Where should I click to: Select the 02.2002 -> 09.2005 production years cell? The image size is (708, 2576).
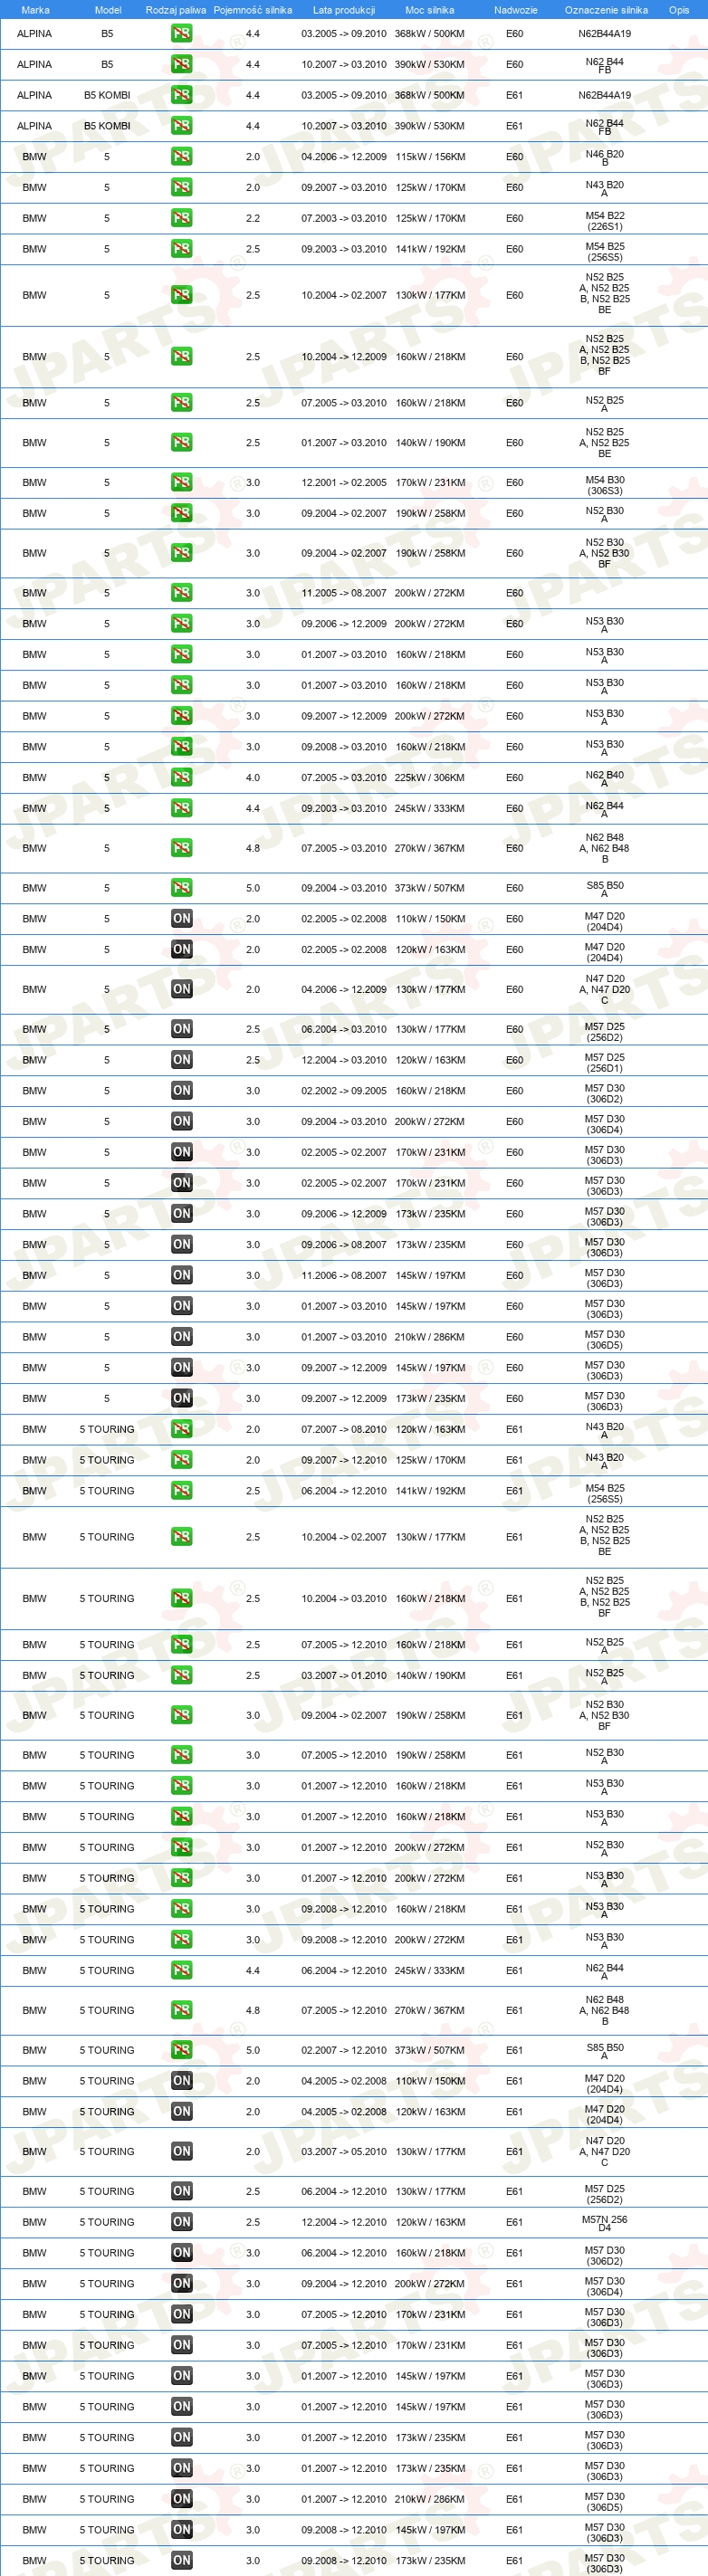click(x=344, y=1090)
